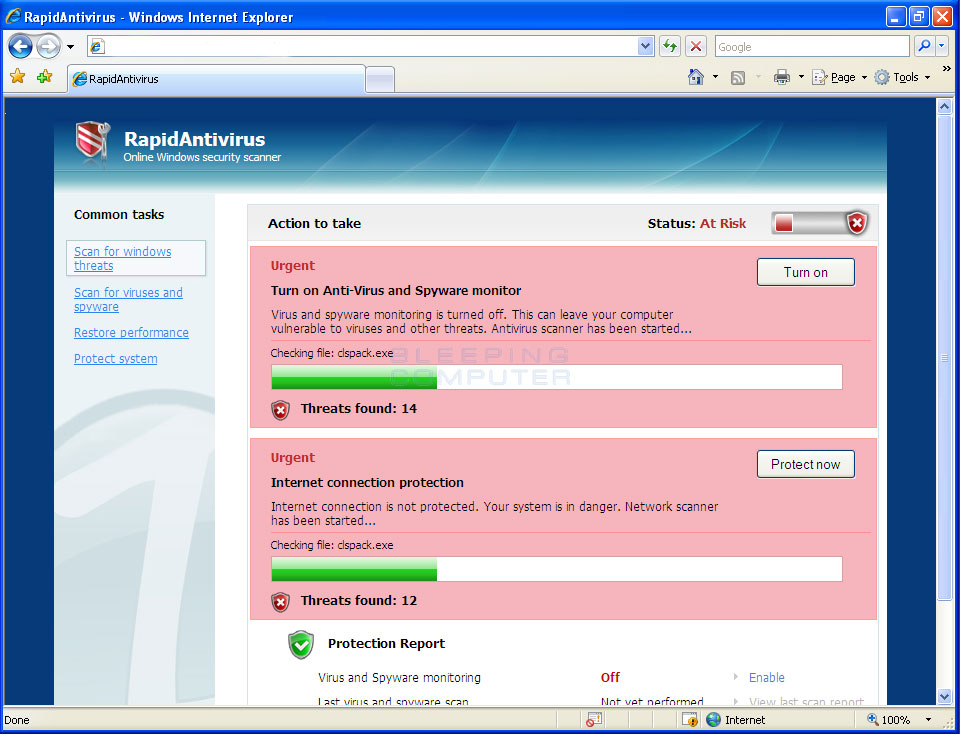
Task: Expand the Home button dropdown arrow
Action: [x=715, y=78]
